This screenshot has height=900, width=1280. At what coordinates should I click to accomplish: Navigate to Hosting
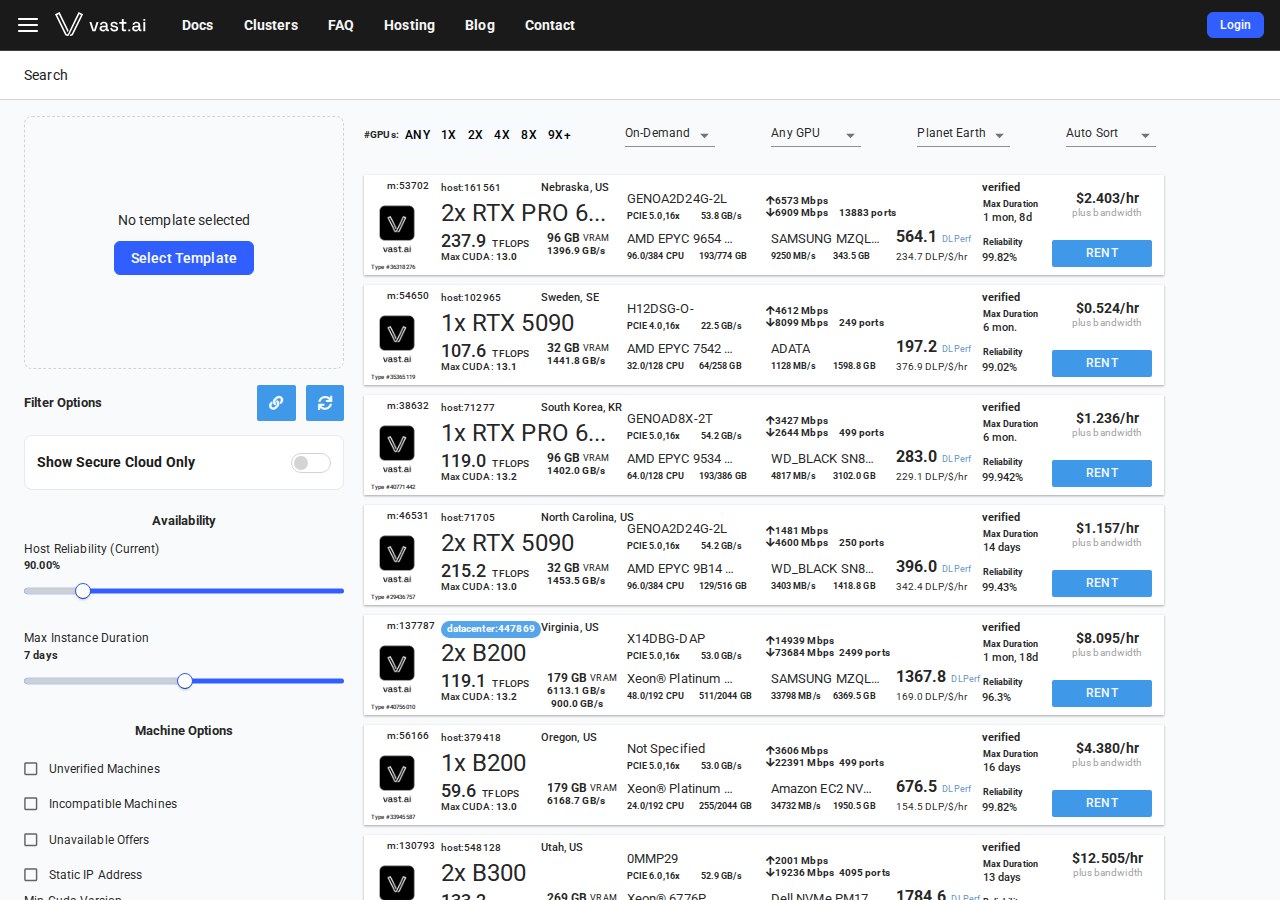tap(409, 25)
